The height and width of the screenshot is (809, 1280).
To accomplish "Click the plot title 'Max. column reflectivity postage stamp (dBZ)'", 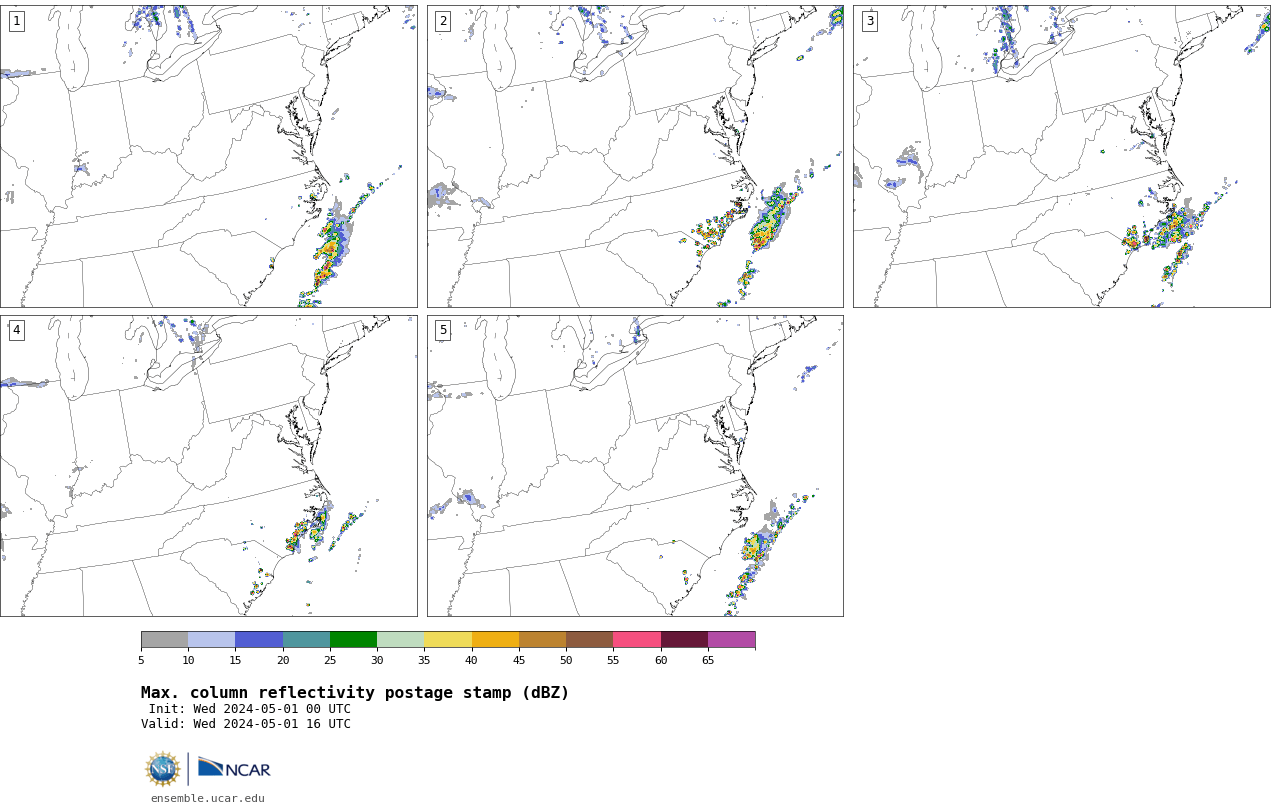I will pos(355,693).
